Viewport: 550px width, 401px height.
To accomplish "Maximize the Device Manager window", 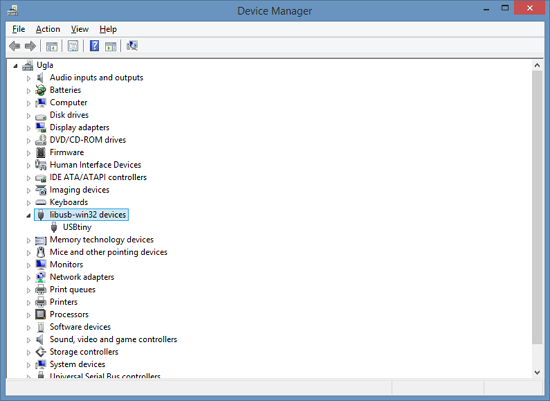I will click(505, 8).
